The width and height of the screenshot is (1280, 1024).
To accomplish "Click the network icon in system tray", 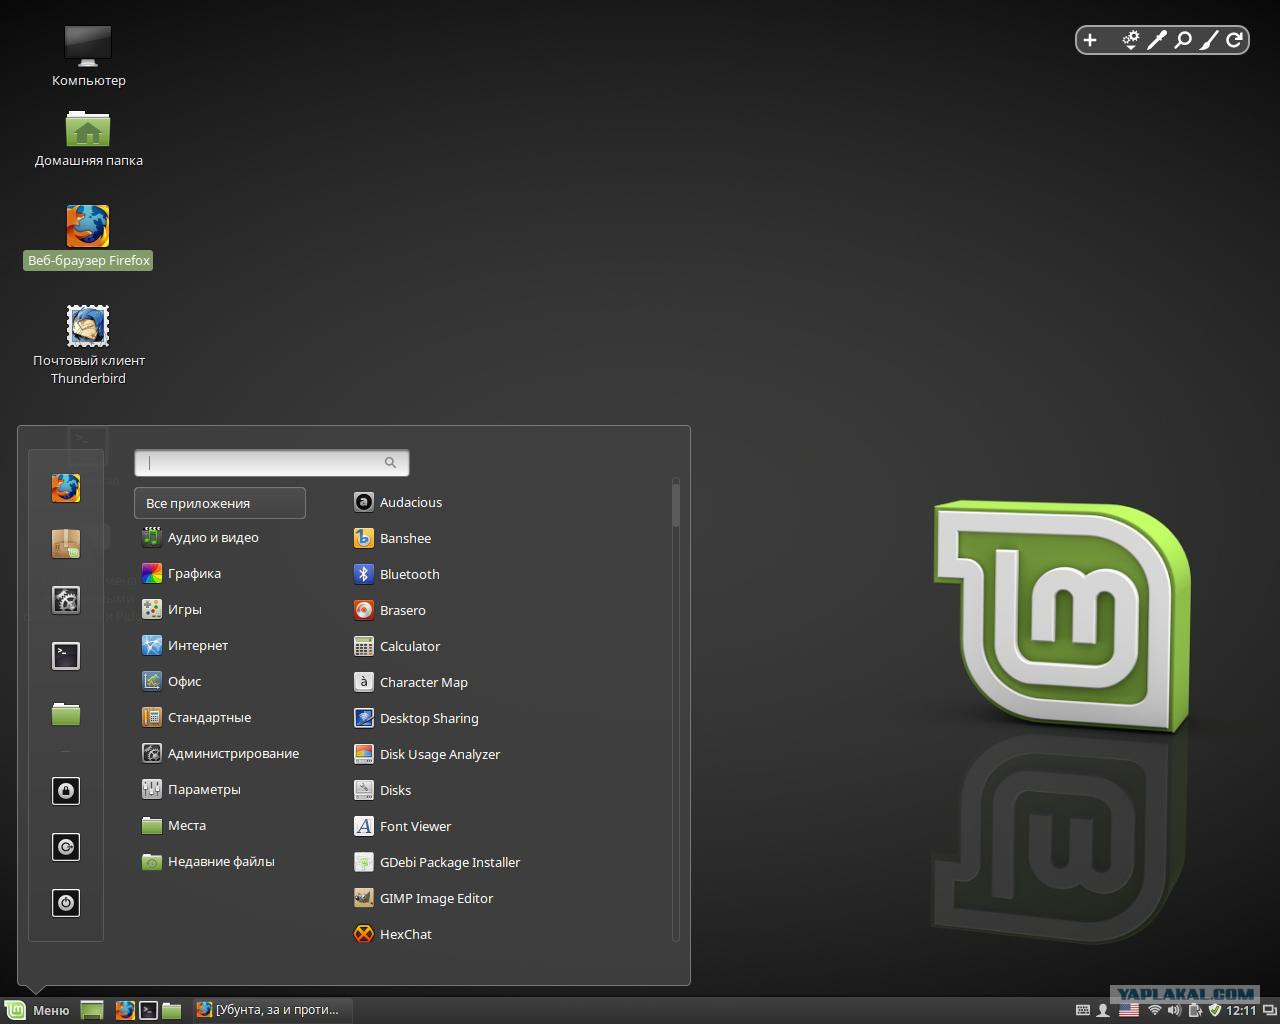I will (1155, 1010).
